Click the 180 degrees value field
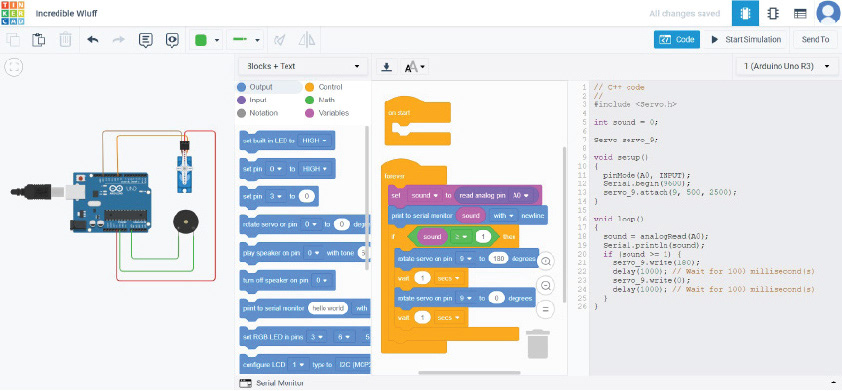 click(499, 258)
